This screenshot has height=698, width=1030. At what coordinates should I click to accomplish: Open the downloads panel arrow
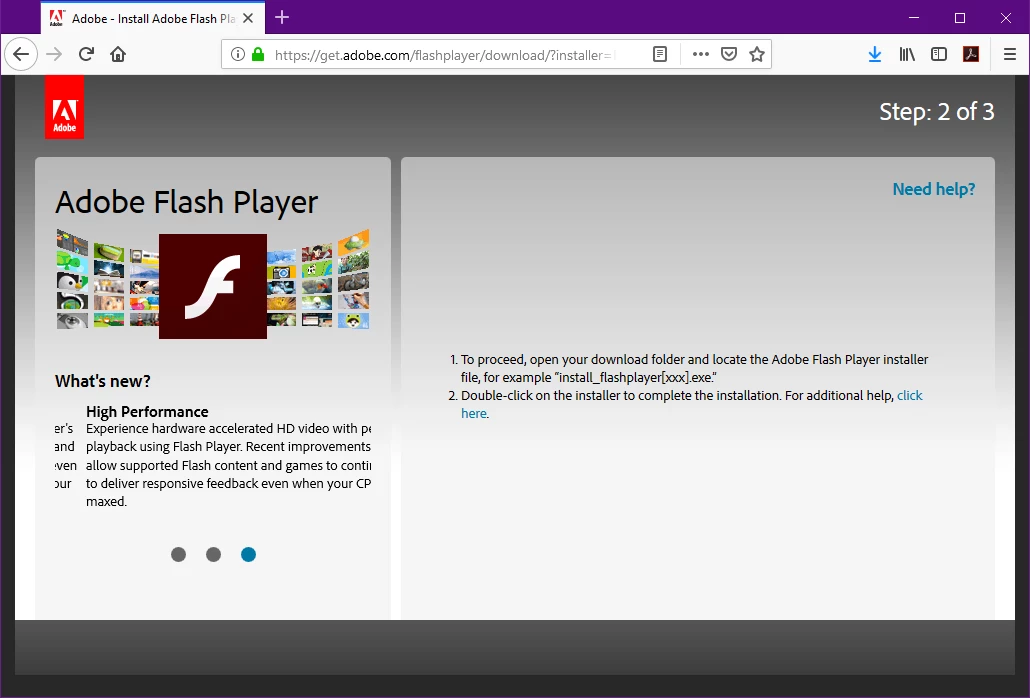874,54
